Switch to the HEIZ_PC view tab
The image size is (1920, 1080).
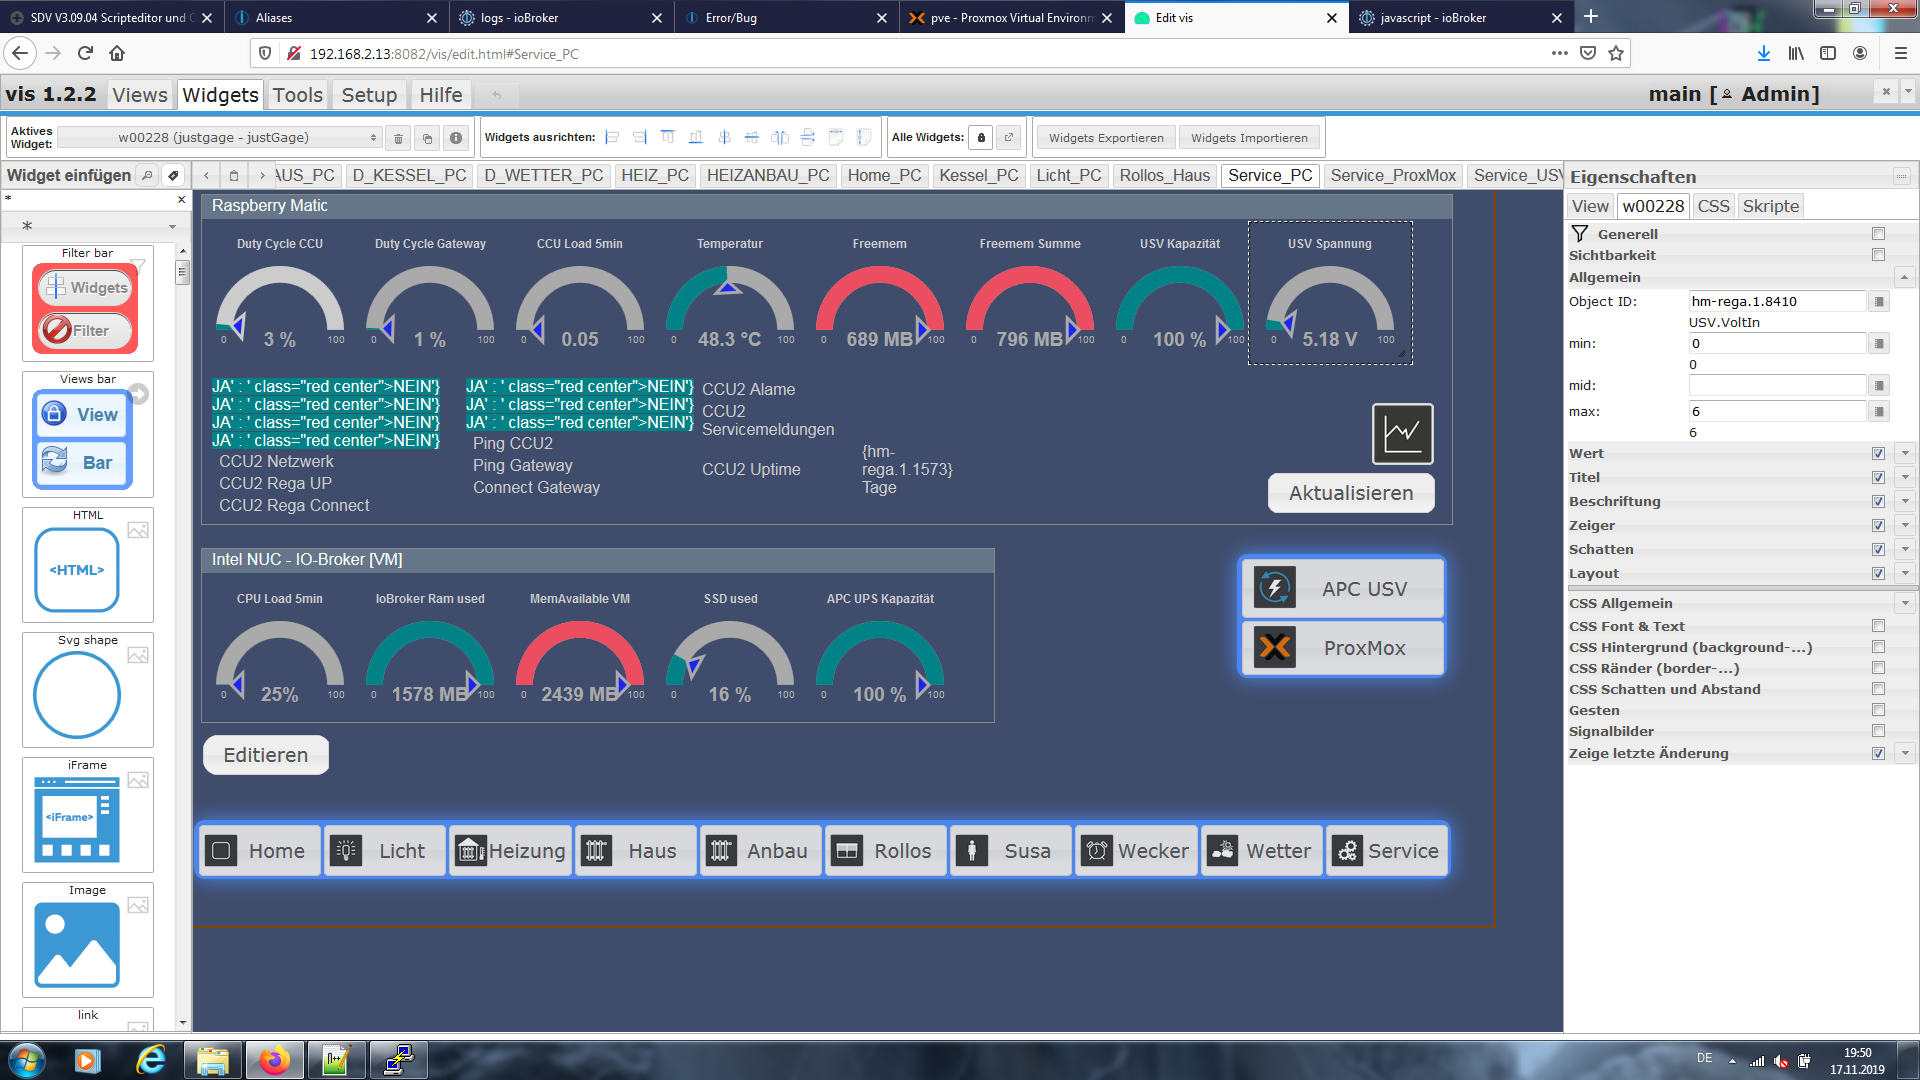coord(654,175)
